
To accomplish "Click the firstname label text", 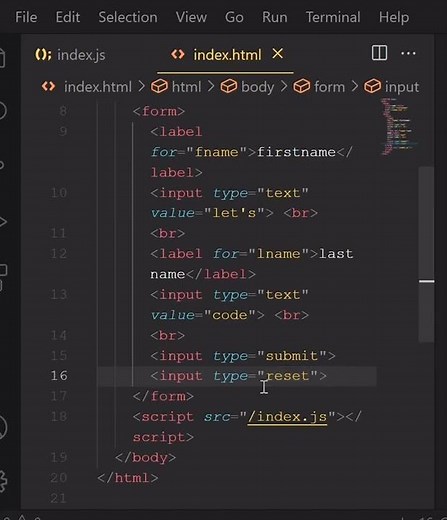I will point(296,152).
